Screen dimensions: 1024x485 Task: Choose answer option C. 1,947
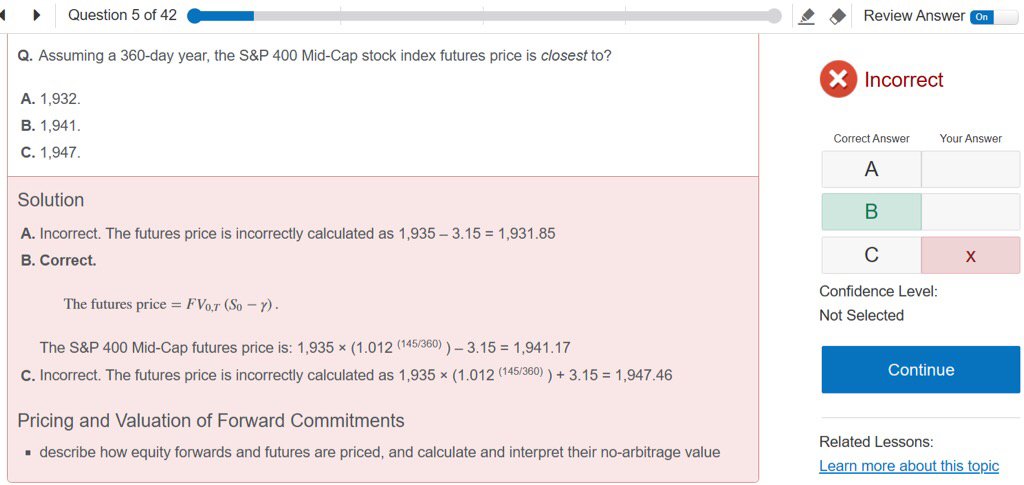tap(51, 153)
